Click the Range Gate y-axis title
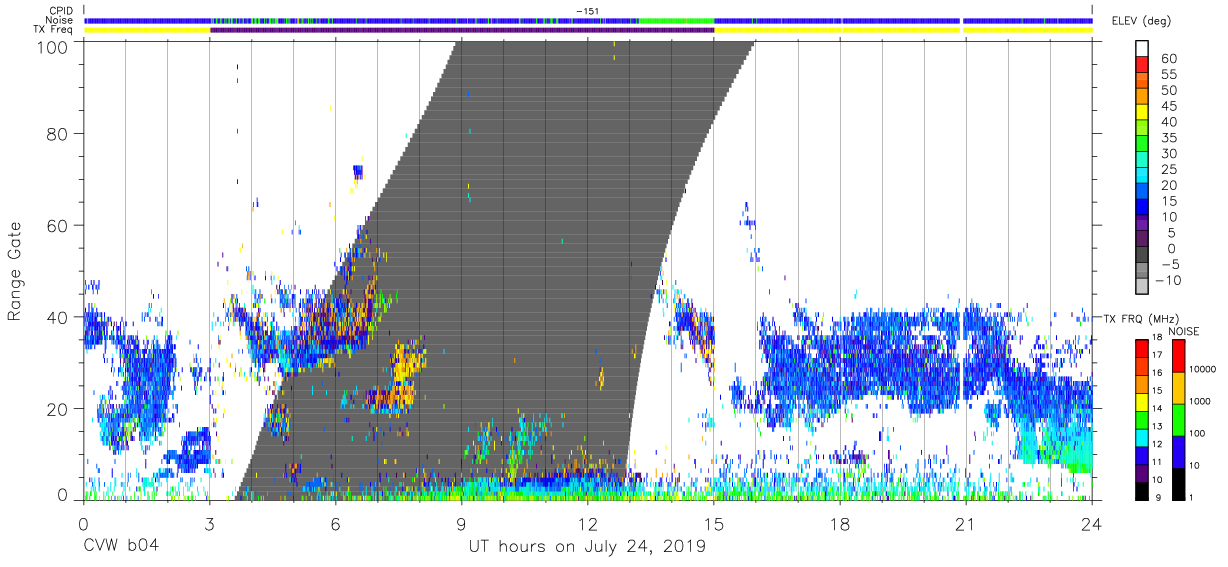This screenshot has height=567, width=1228. (15, 270)
